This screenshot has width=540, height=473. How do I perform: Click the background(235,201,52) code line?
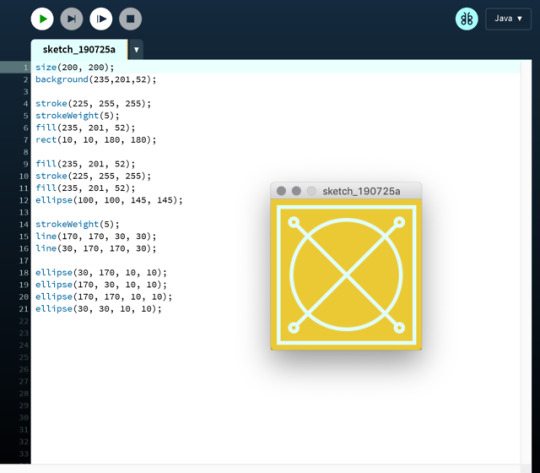(96, 80)
